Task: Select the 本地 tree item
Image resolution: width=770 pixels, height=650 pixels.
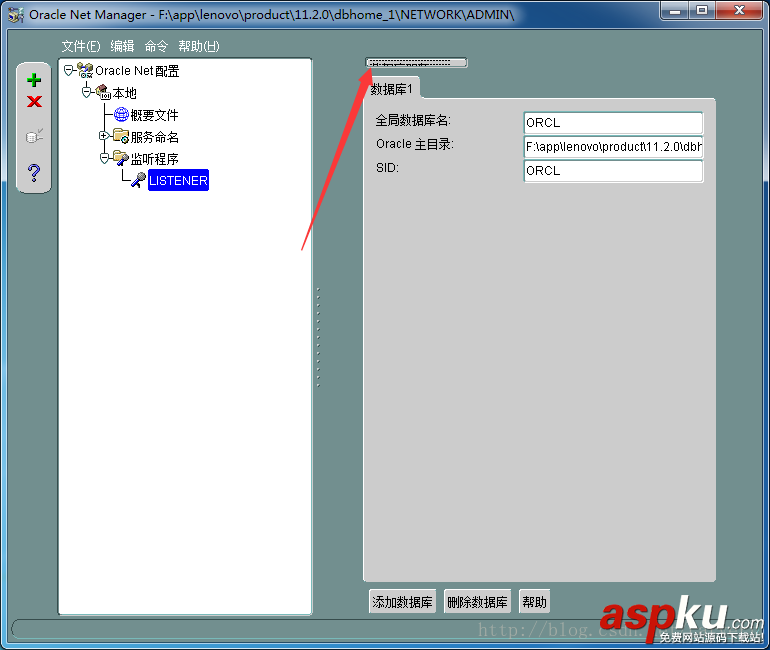Action: (124, 93)
